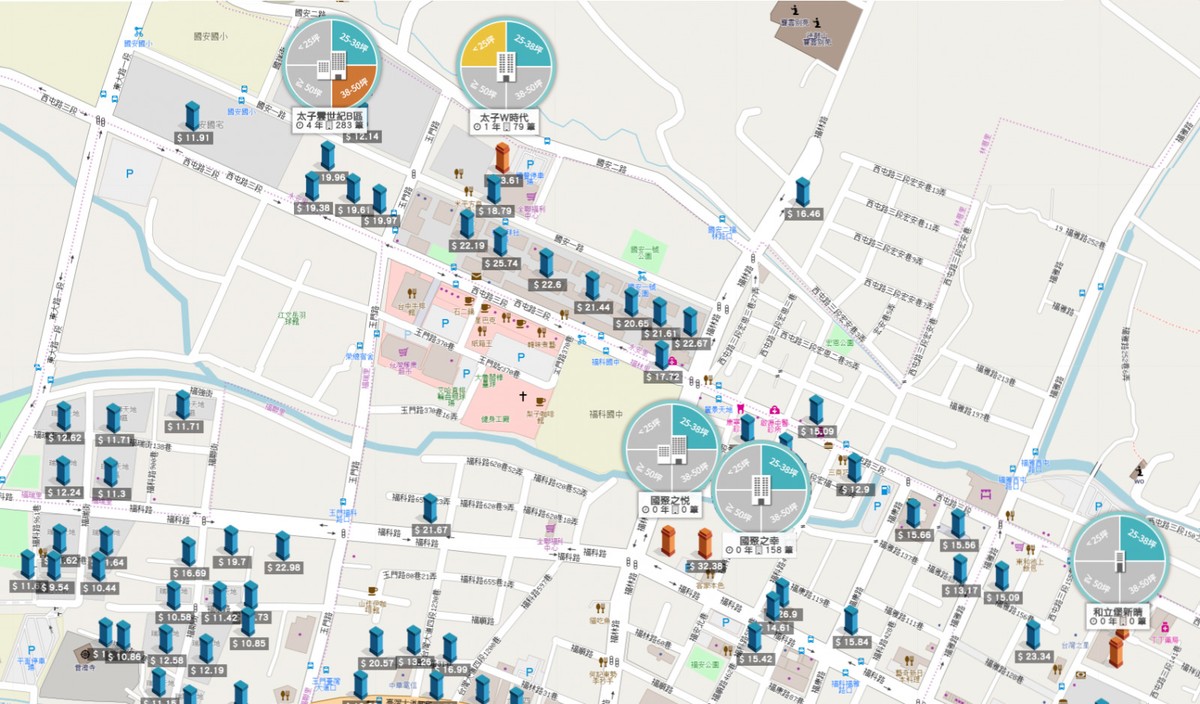Select the building marker priced $21.67
1200x704 pixels.
[430, 509]
